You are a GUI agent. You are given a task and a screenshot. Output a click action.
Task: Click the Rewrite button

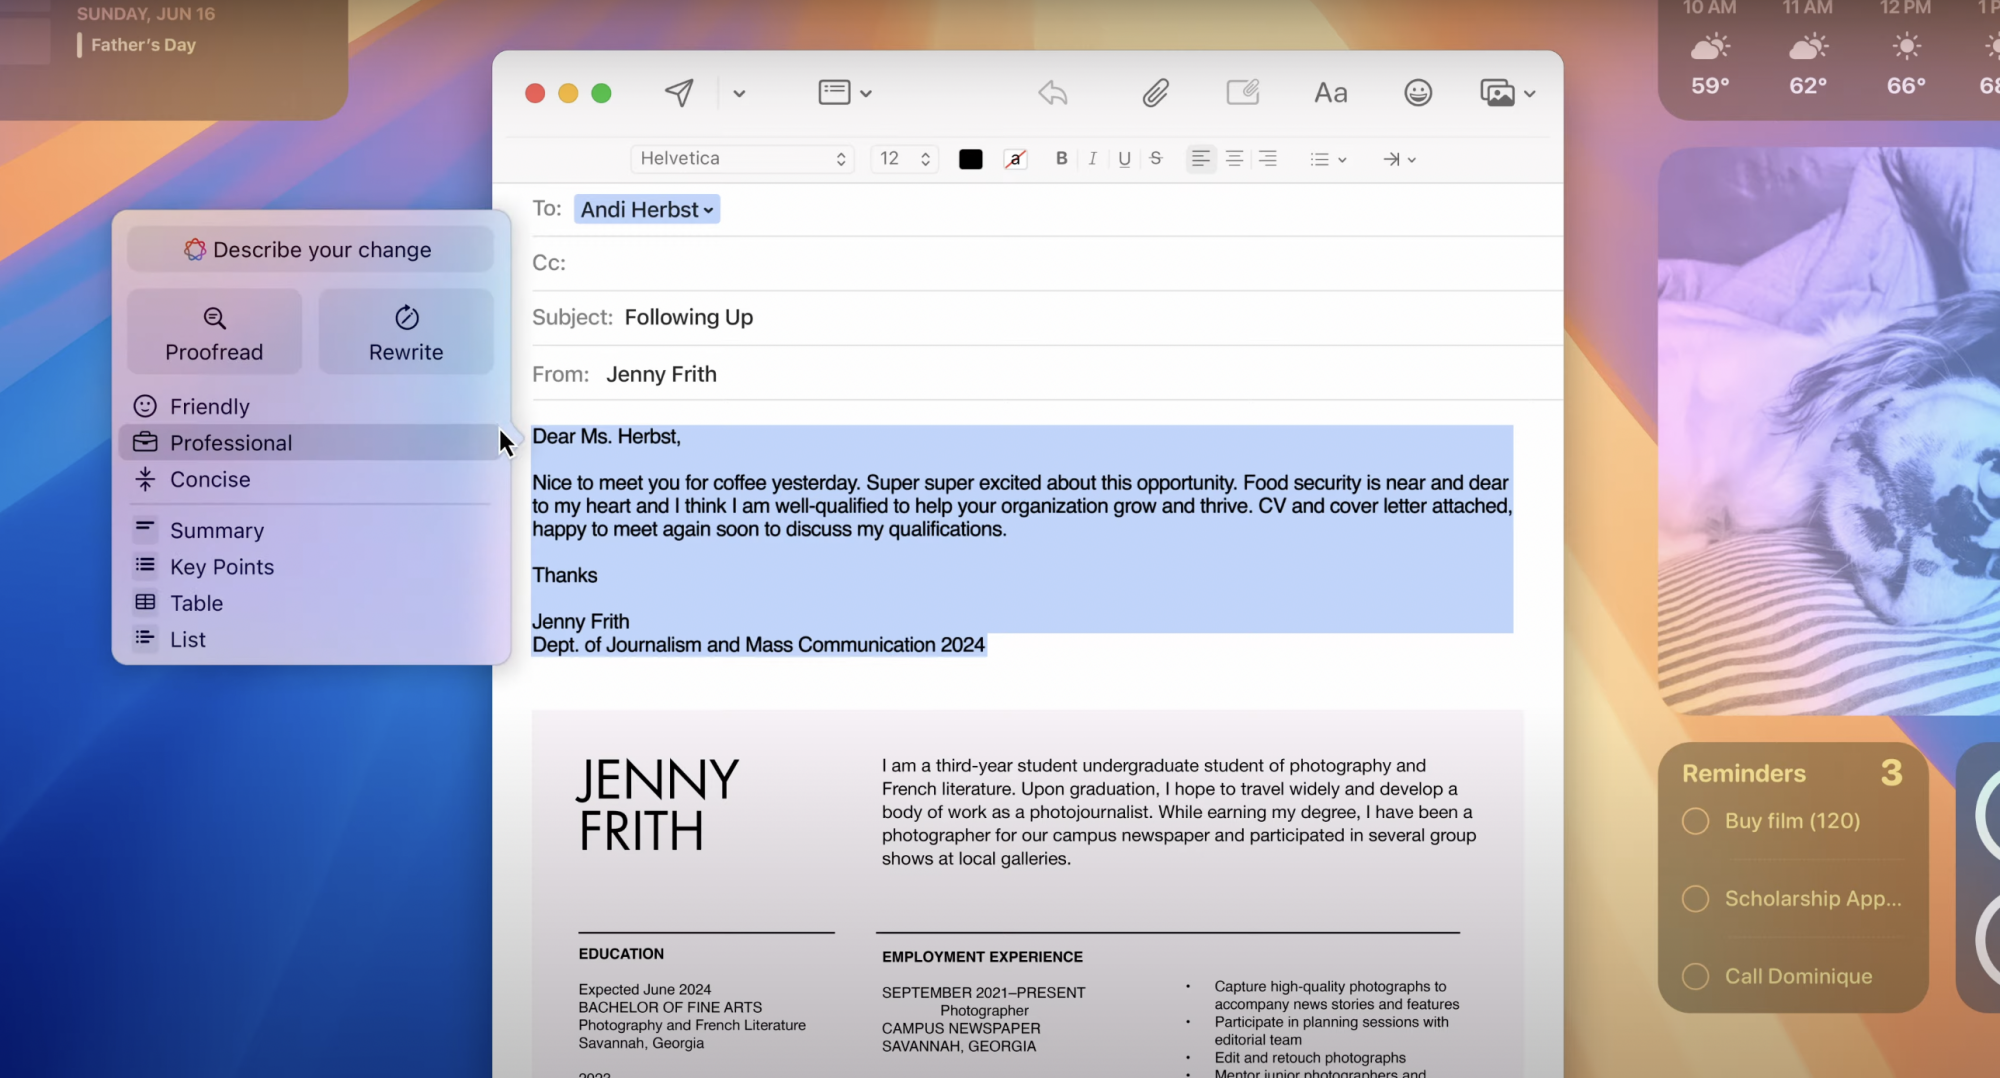pyautogui.click(x=406, y=333)
